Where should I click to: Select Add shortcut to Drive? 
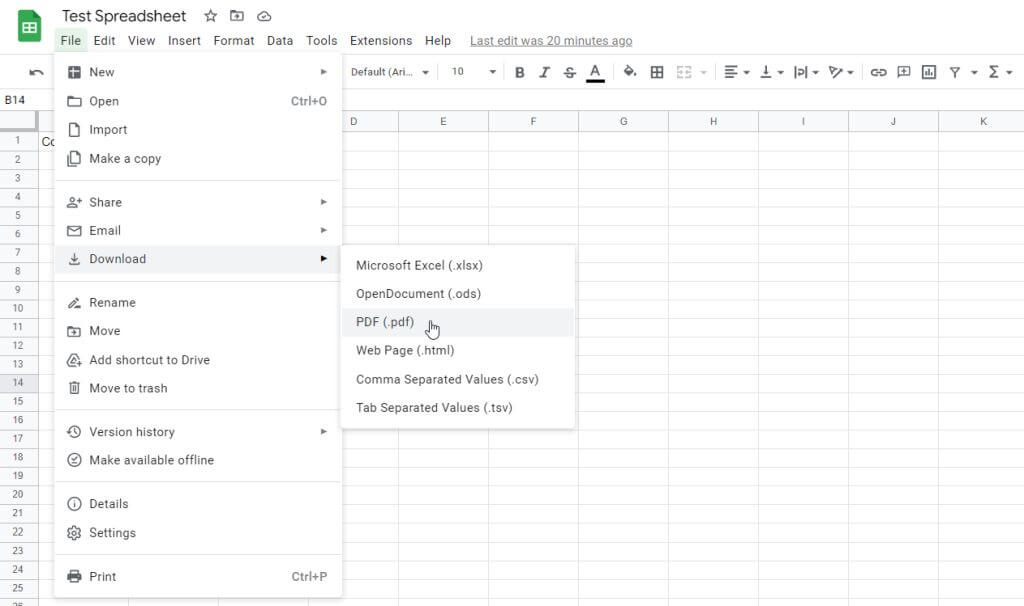tap(198, 360)
